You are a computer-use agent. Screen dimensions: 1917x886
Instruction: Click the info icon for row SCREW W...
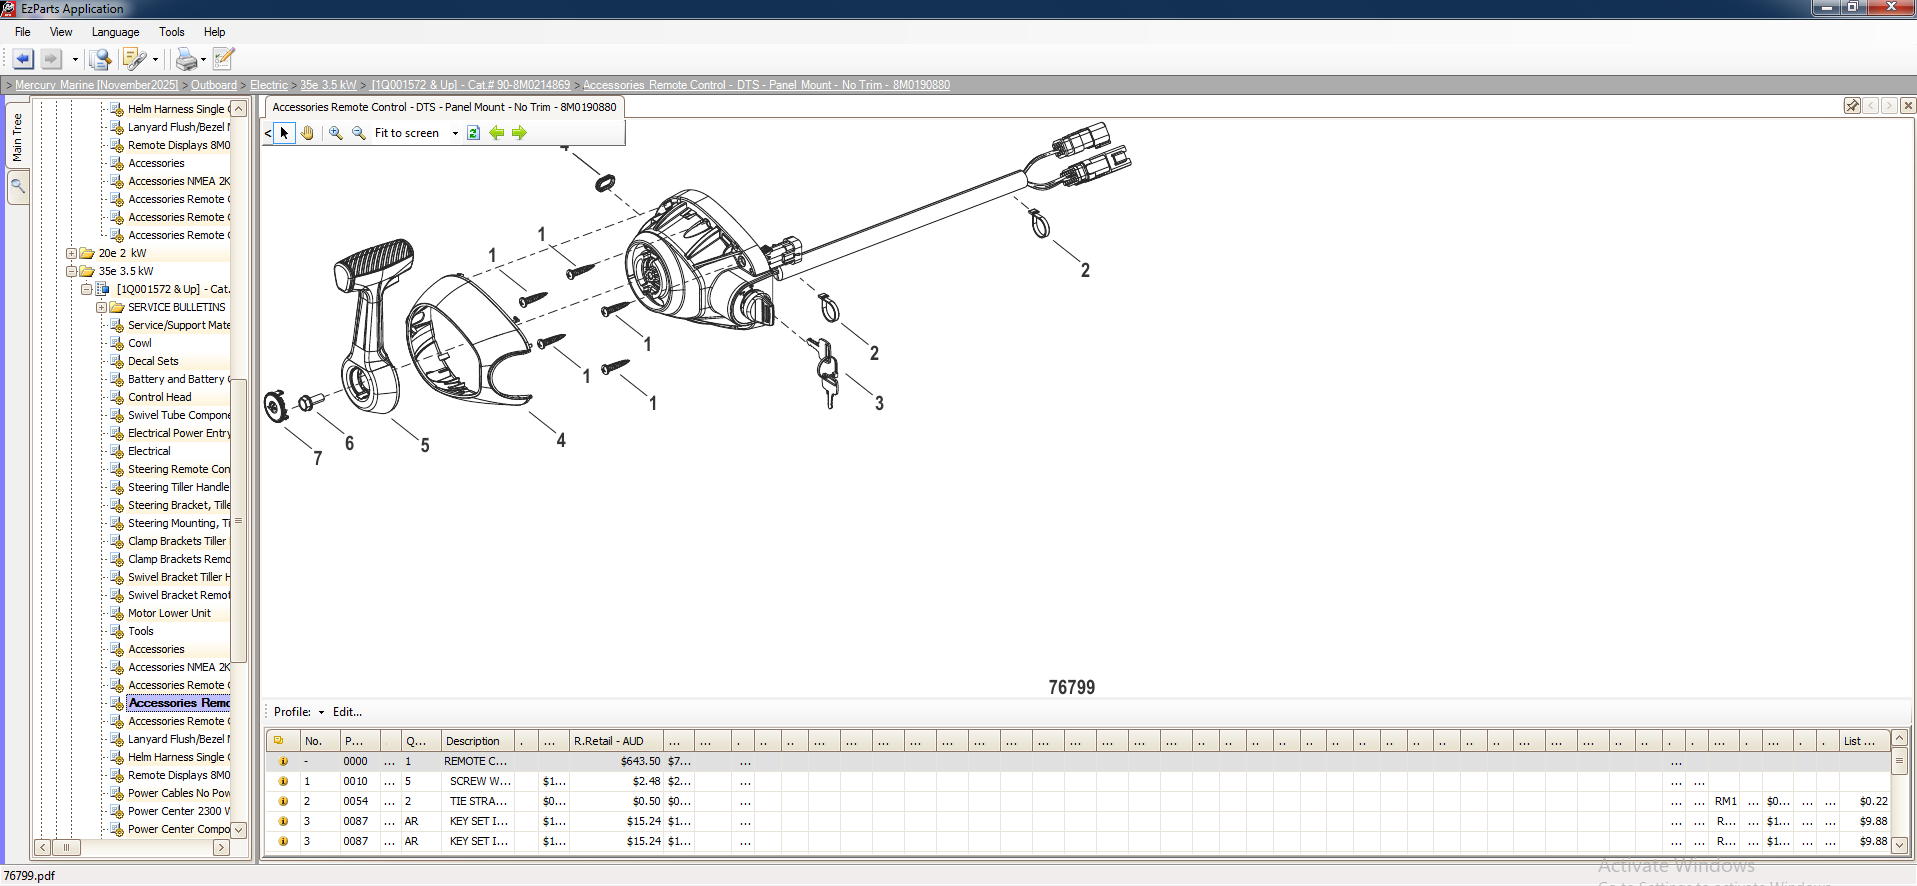click(x=283, y=781)
